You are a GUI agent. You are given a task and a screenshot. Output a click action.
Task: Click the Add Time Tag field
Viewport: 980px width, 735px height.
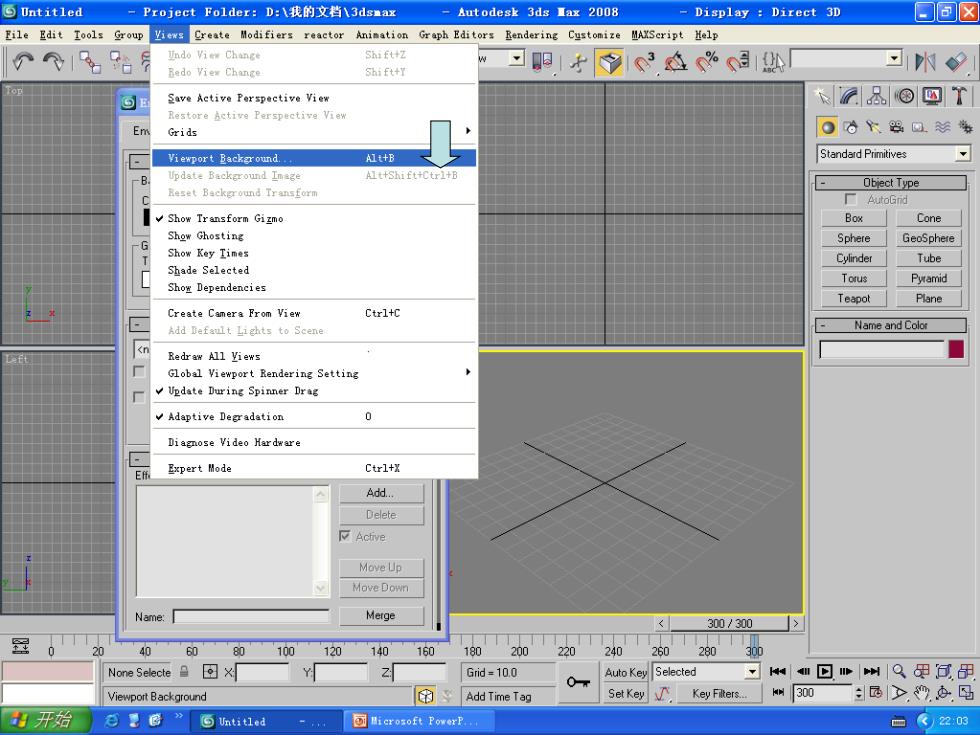coord(508,696)
